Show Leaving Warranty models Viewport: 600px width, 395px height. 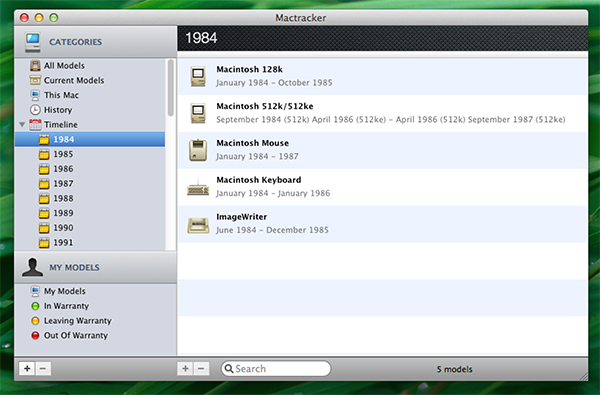coord(95,321)
